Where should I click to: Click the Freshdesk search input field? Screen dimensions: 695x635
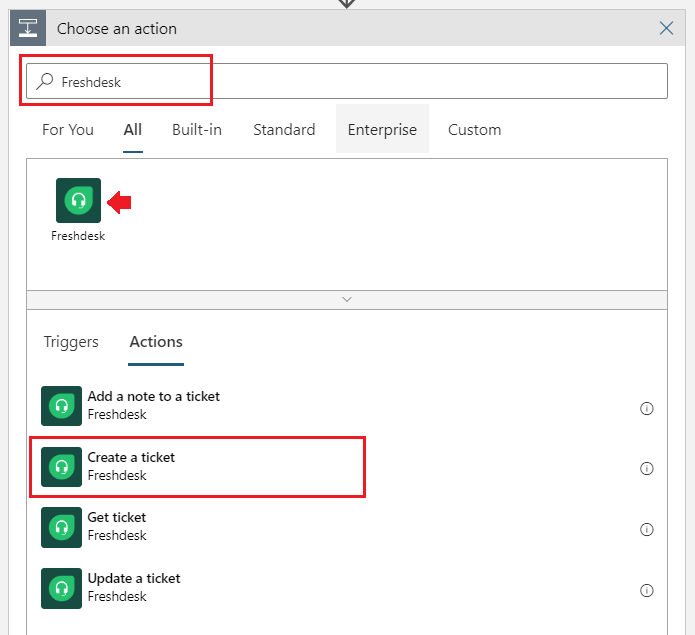(x=347, y=81)
